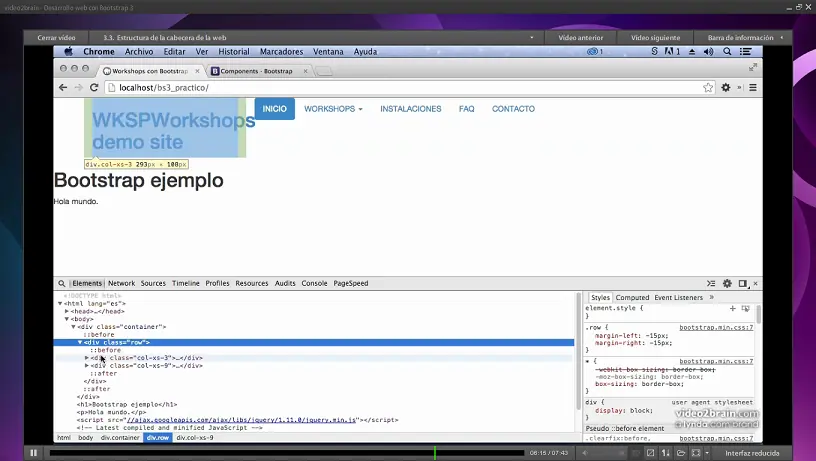Expand the head element in the DOM tree
The image size is (816, 461).
click(x=67, y=311)
